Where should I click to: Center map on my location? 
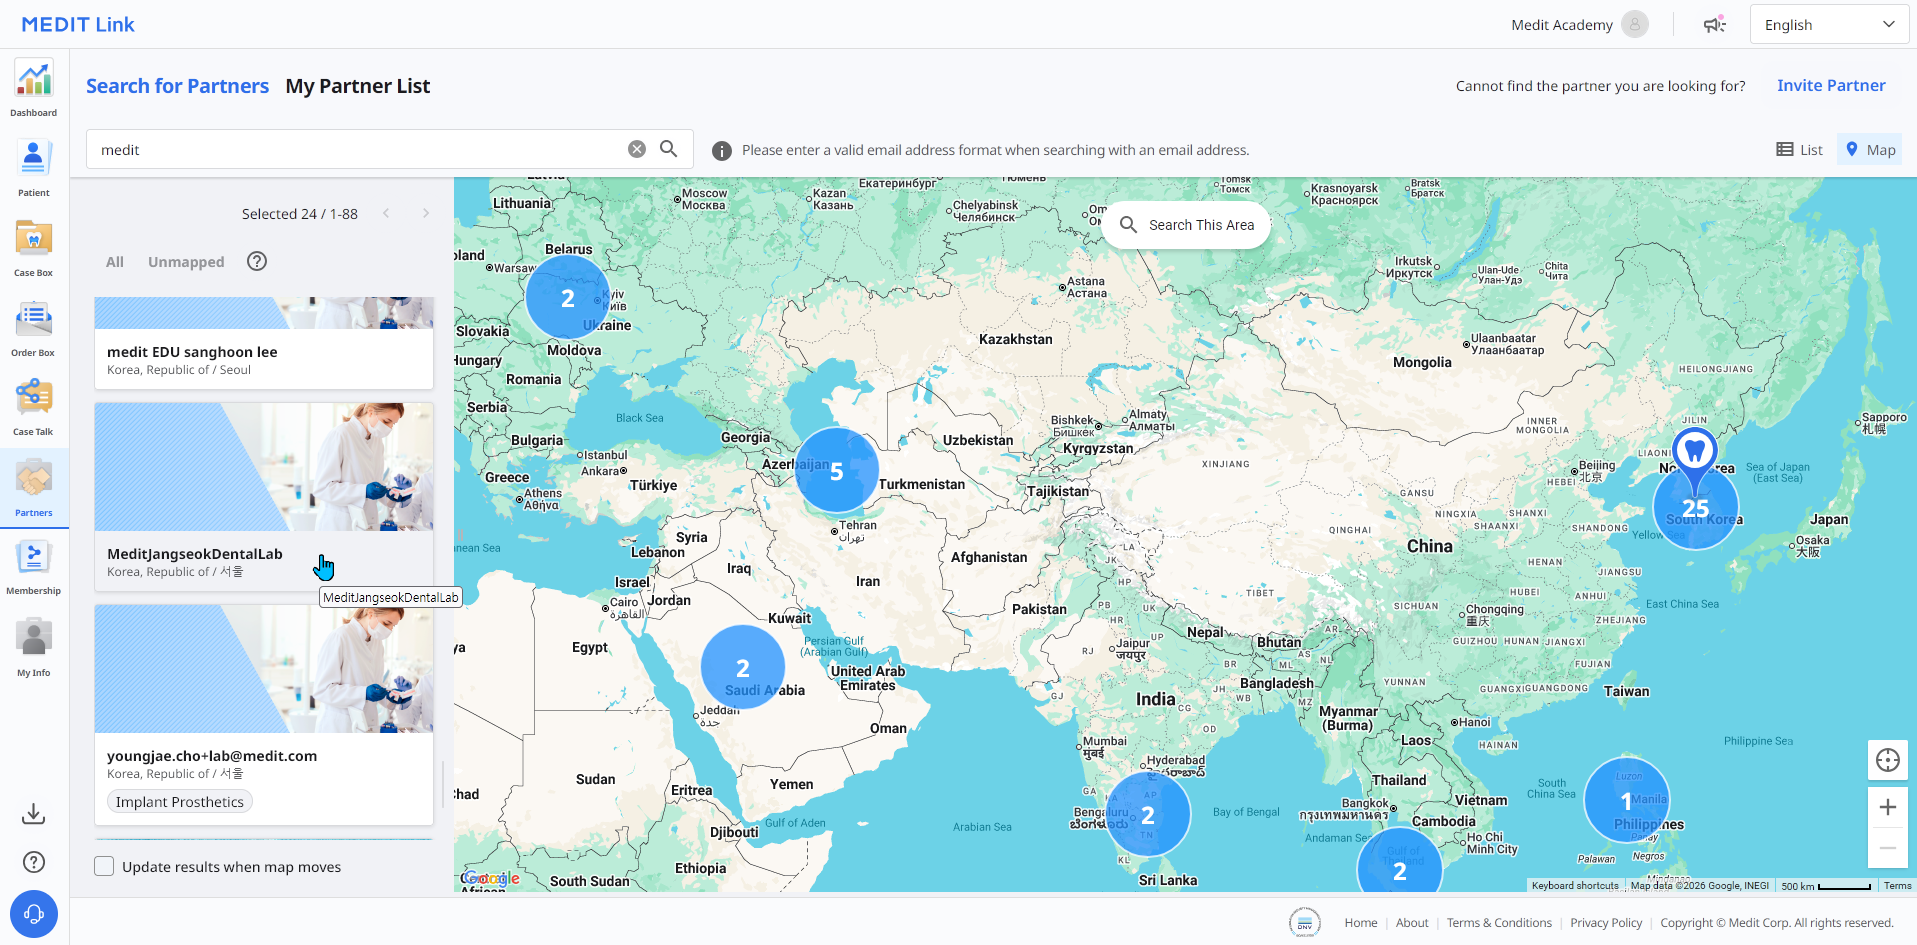click(1887, 760)
